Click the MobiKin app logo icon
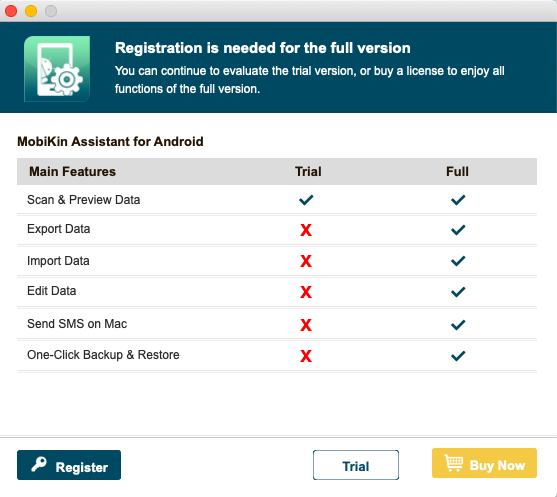The width and height of the screenshot is (557, 497). (57, 69)
